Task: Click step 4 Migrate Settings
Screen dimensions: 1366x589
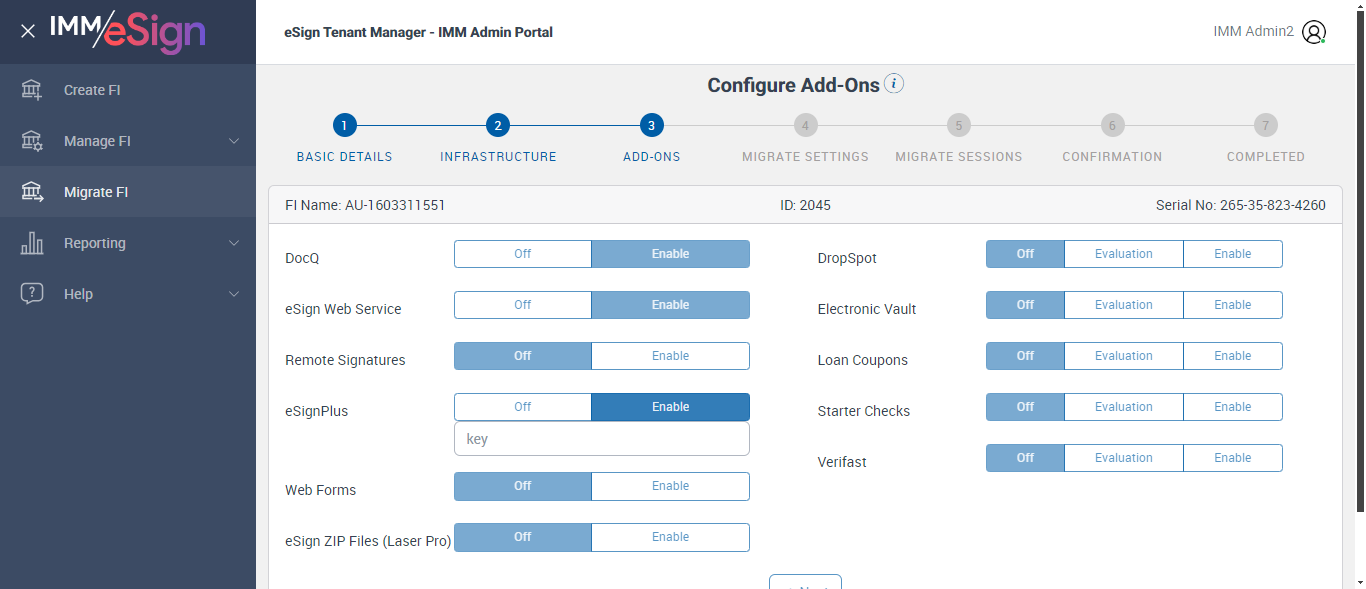Action: 805,126
